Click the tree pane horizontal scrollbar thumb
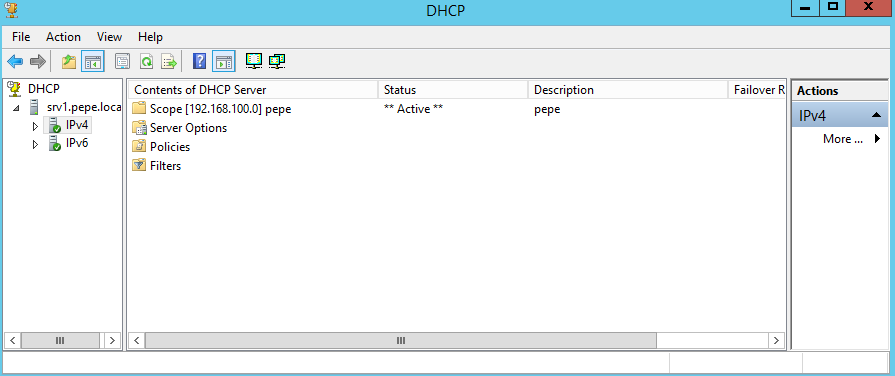This screenshot has width=895, height=376. click(60, 341)
